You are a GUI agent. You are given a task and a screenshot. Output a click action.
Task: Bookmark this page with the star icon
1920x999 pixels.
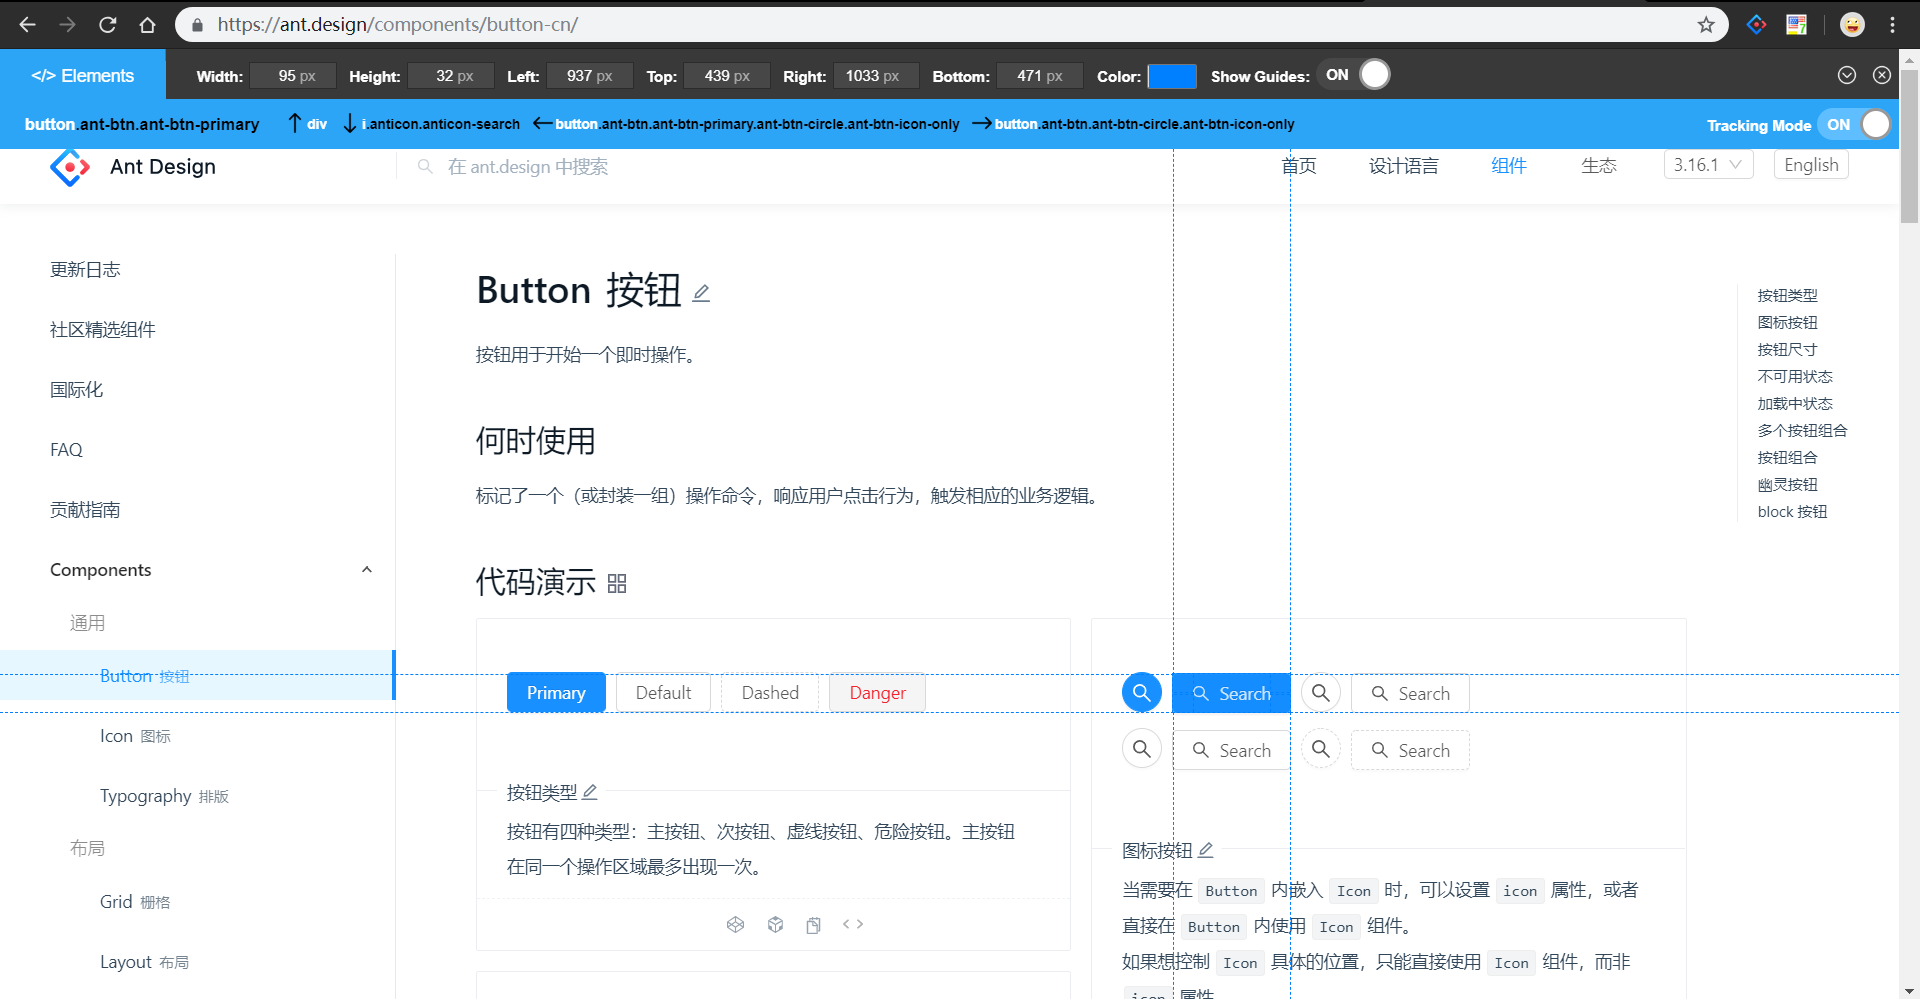pyautogui.click(x=1706, y=25)
